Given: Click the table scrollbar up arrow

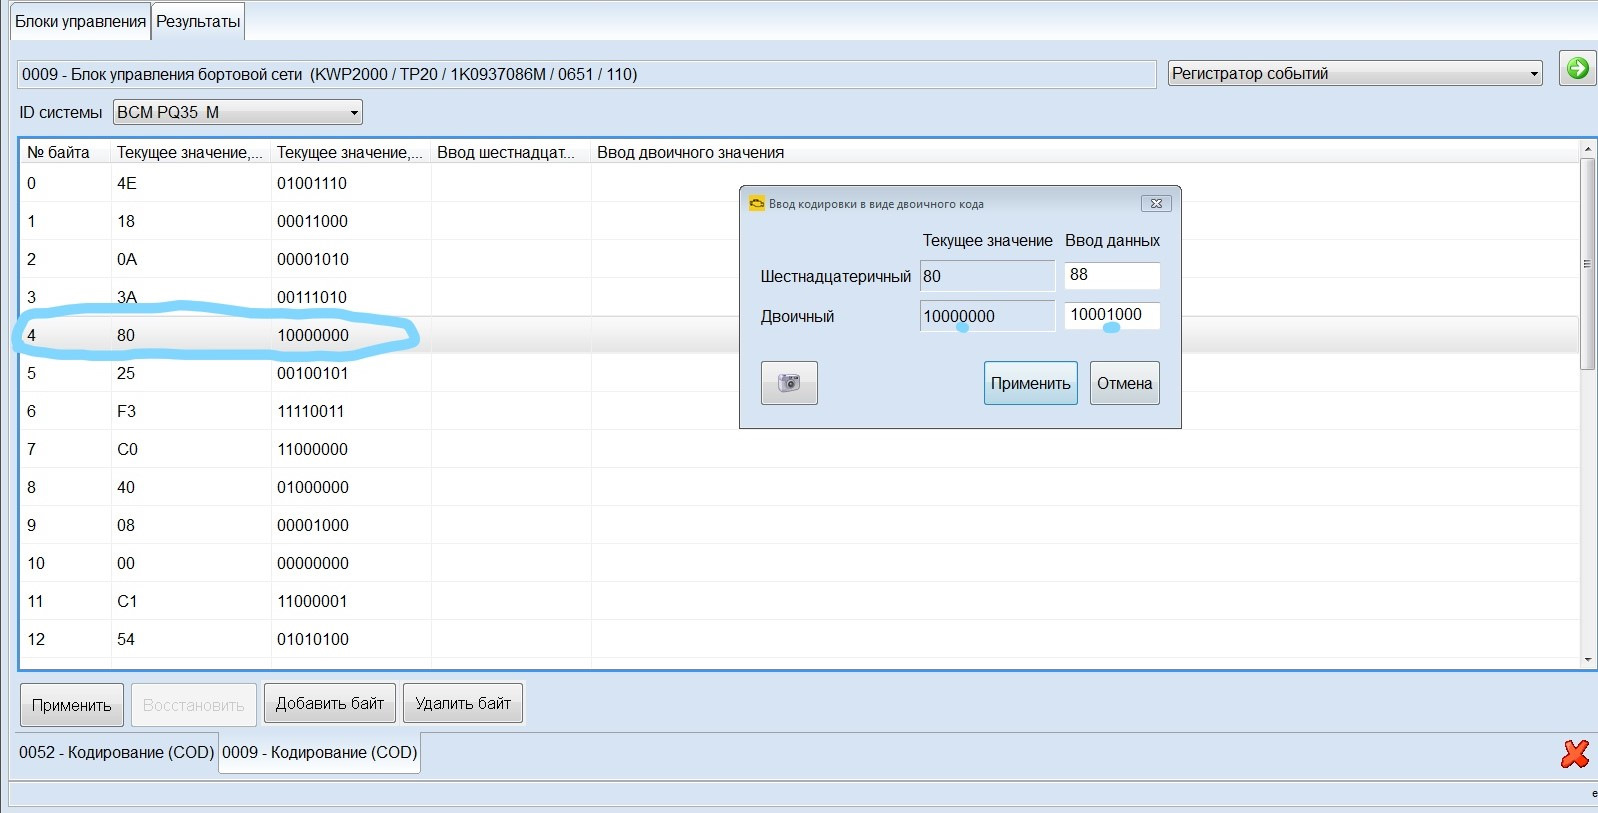Looking at the screenshot, I should 1587,149.
